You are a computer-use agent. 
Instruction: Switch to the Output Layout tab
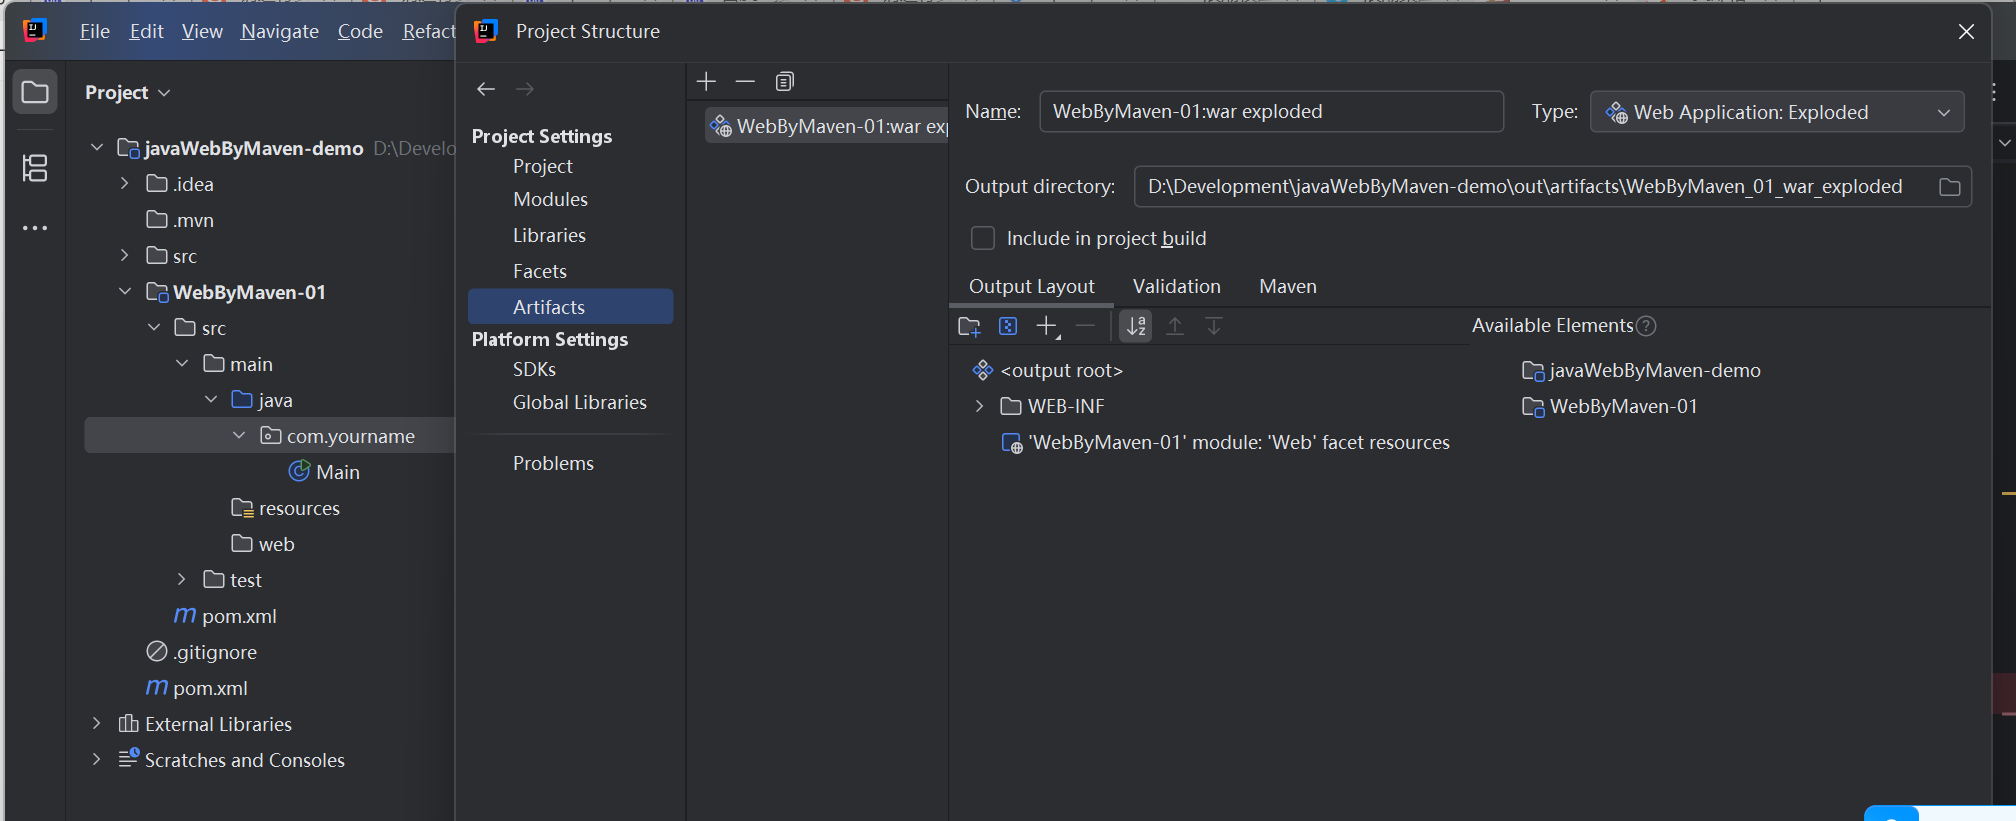(1031, 286)
